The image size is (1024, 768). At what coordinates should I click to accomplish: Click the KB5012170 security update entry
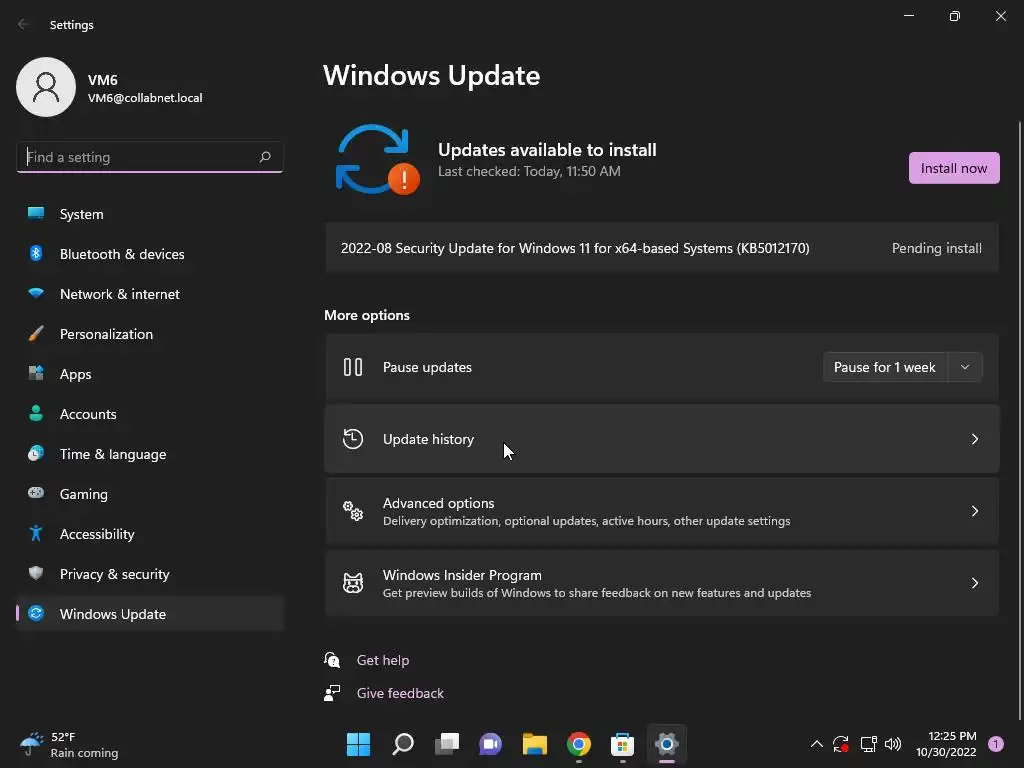(662, 248)
